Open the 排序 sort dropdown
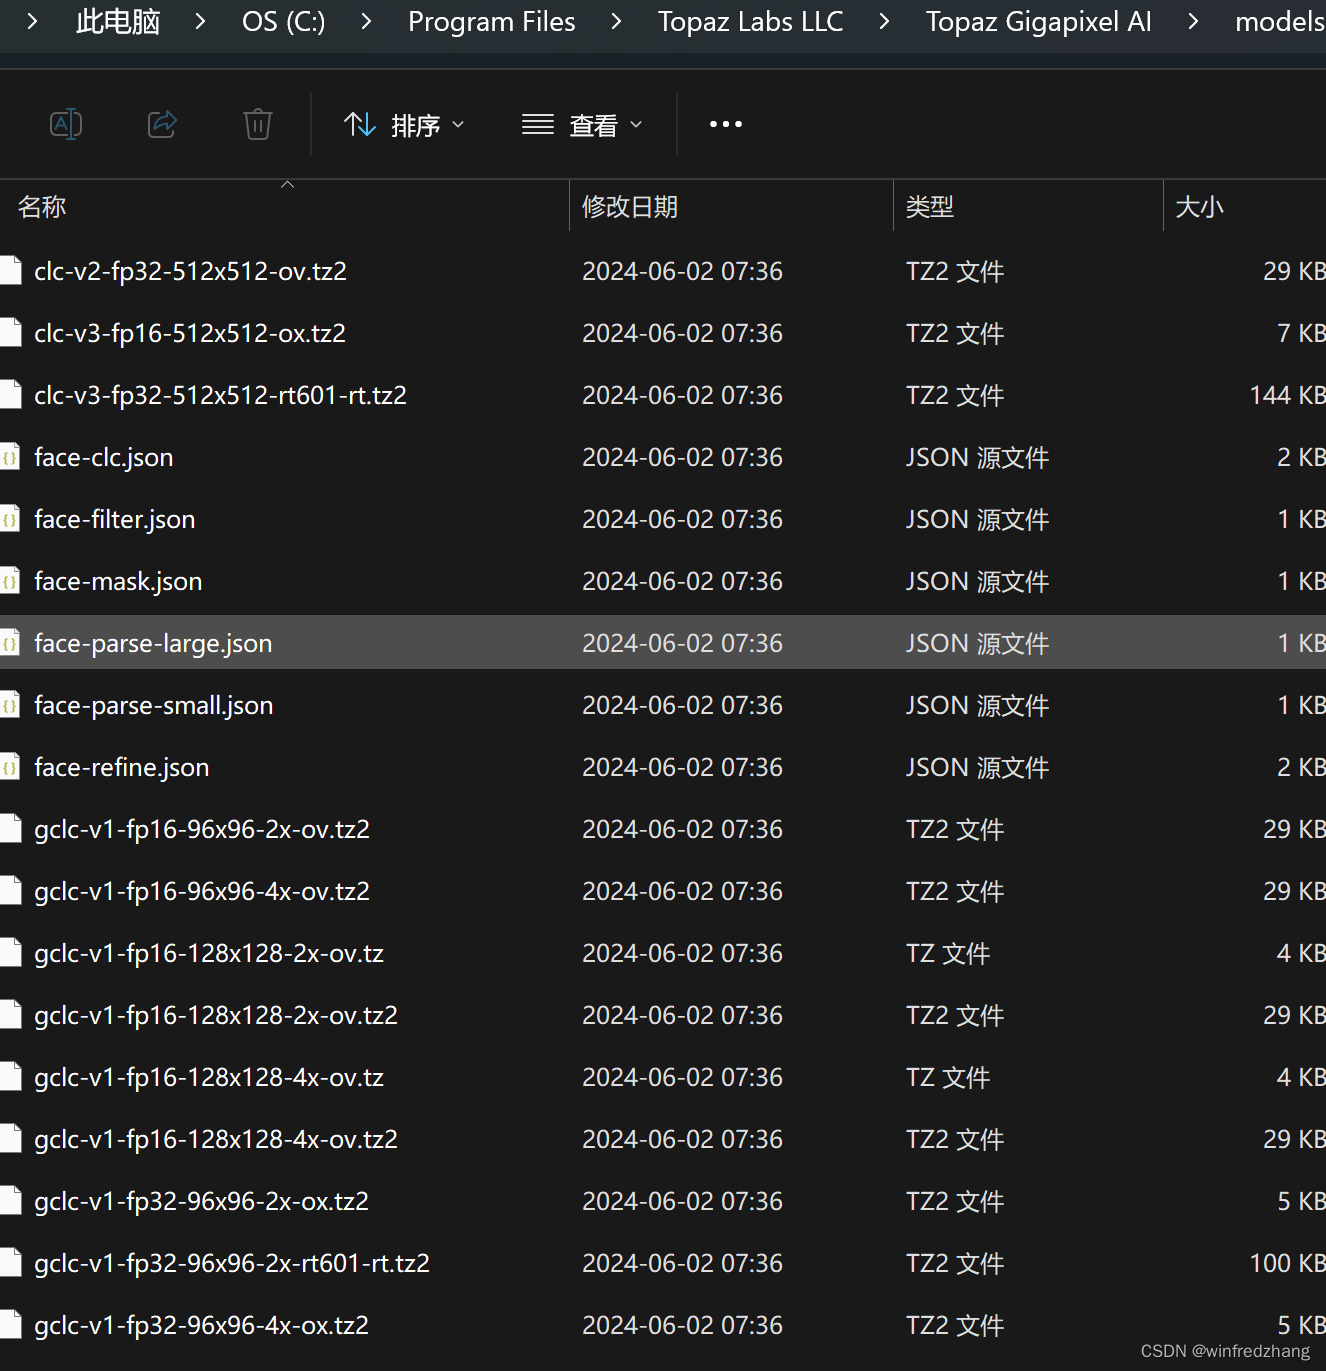The width and height of the screenshot is (1326, 1371). (x=404, y=125)
